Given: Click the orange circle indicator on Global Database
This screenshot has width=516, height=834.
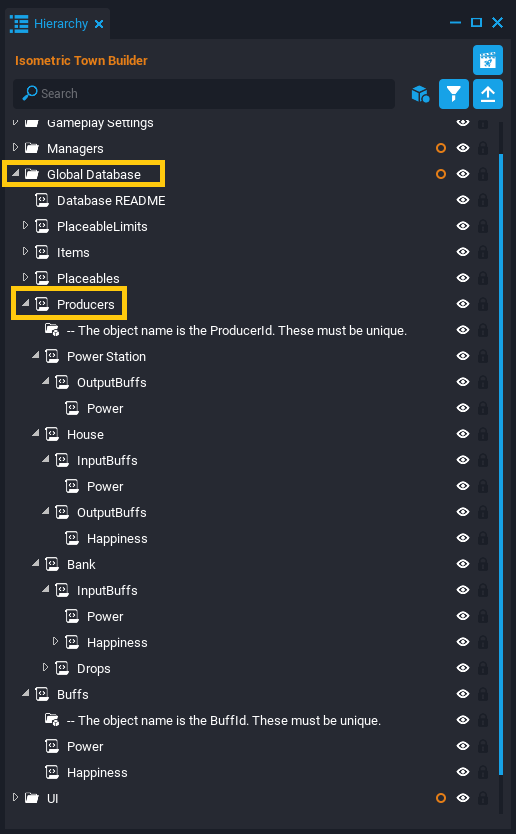Looking at the screenshot, I should (440, 174).
